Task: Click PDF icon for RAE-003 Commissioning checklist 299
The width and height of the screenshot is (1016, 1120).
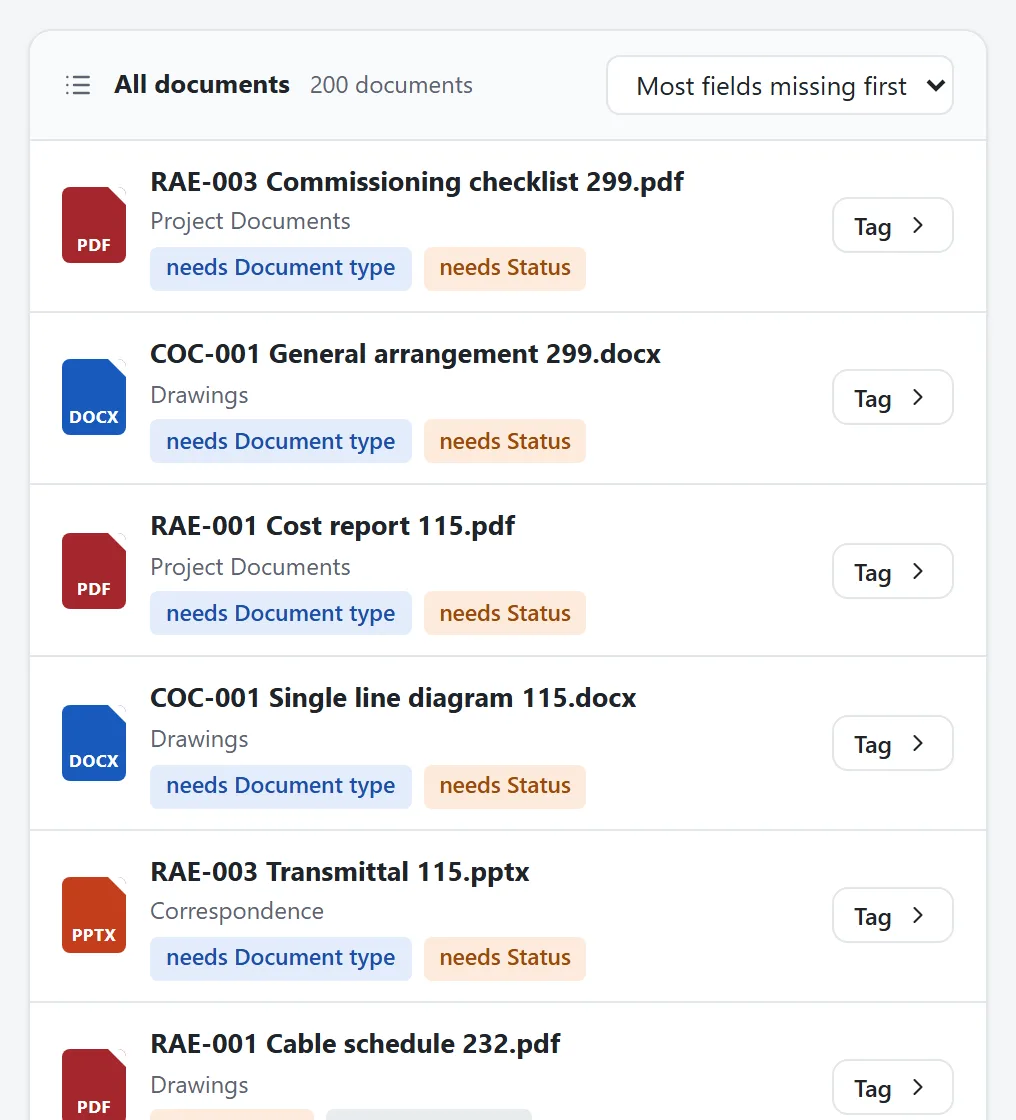Action: pos(94,225)
